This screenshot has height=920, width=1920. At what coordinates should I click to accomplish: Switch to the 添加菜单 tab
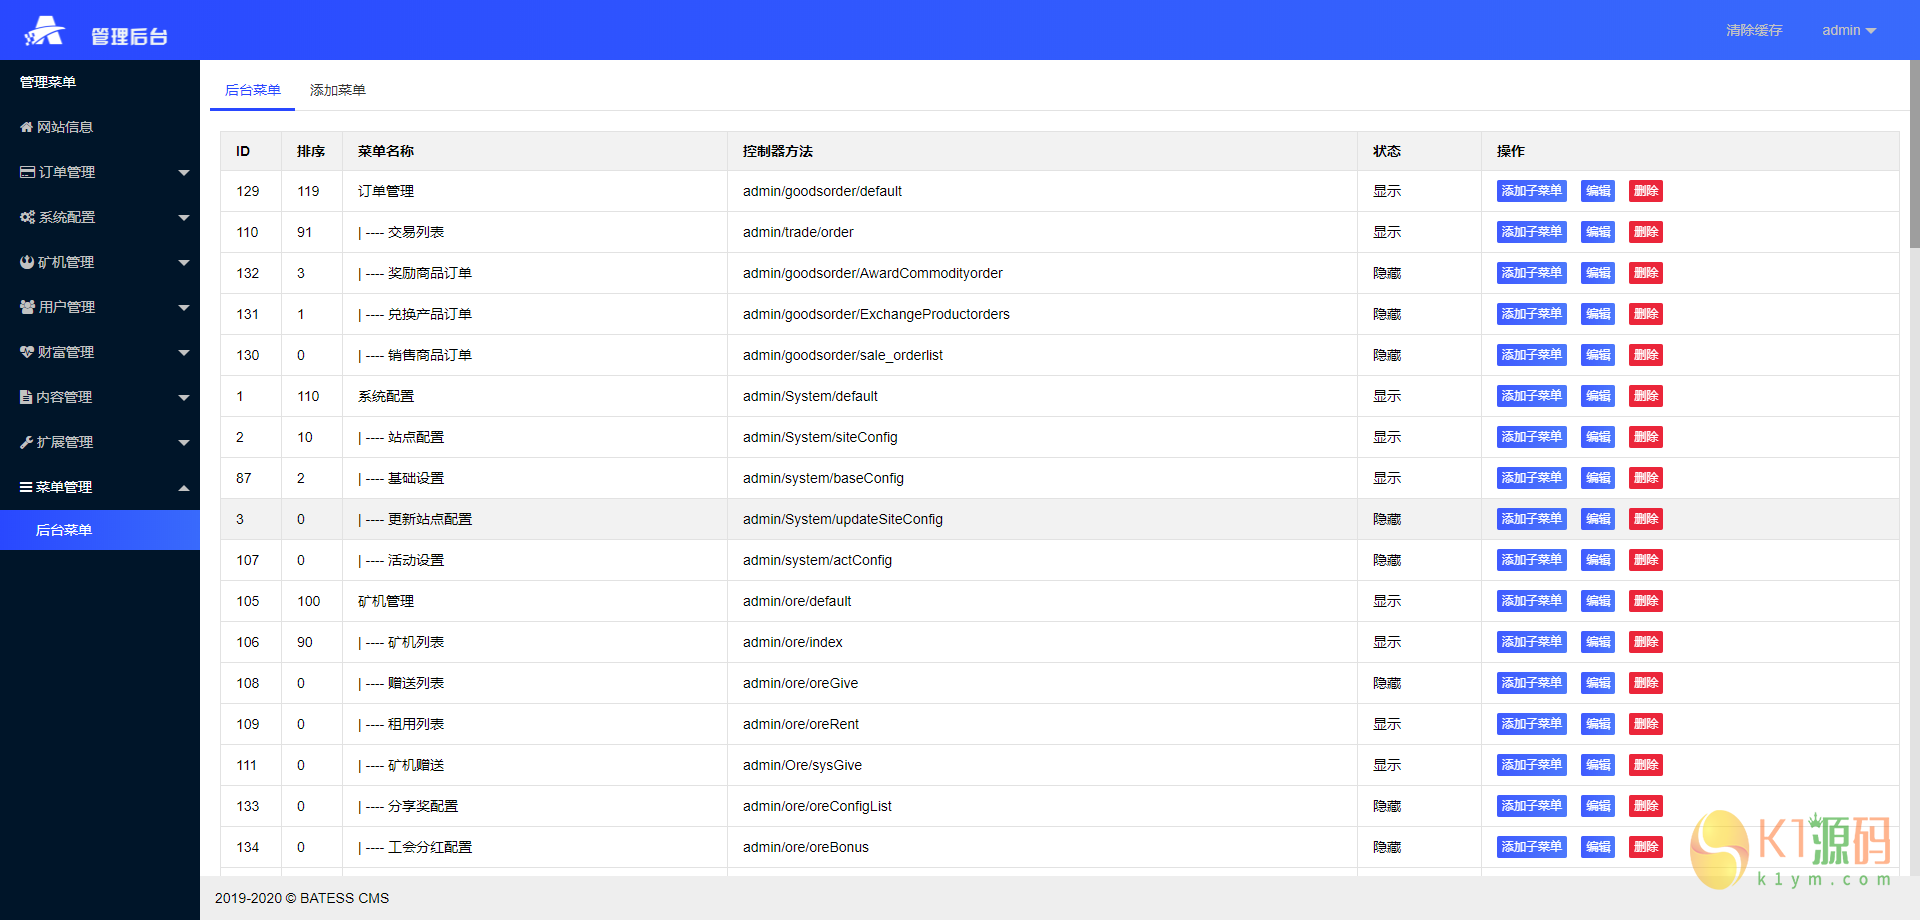(x=337, y=90)
